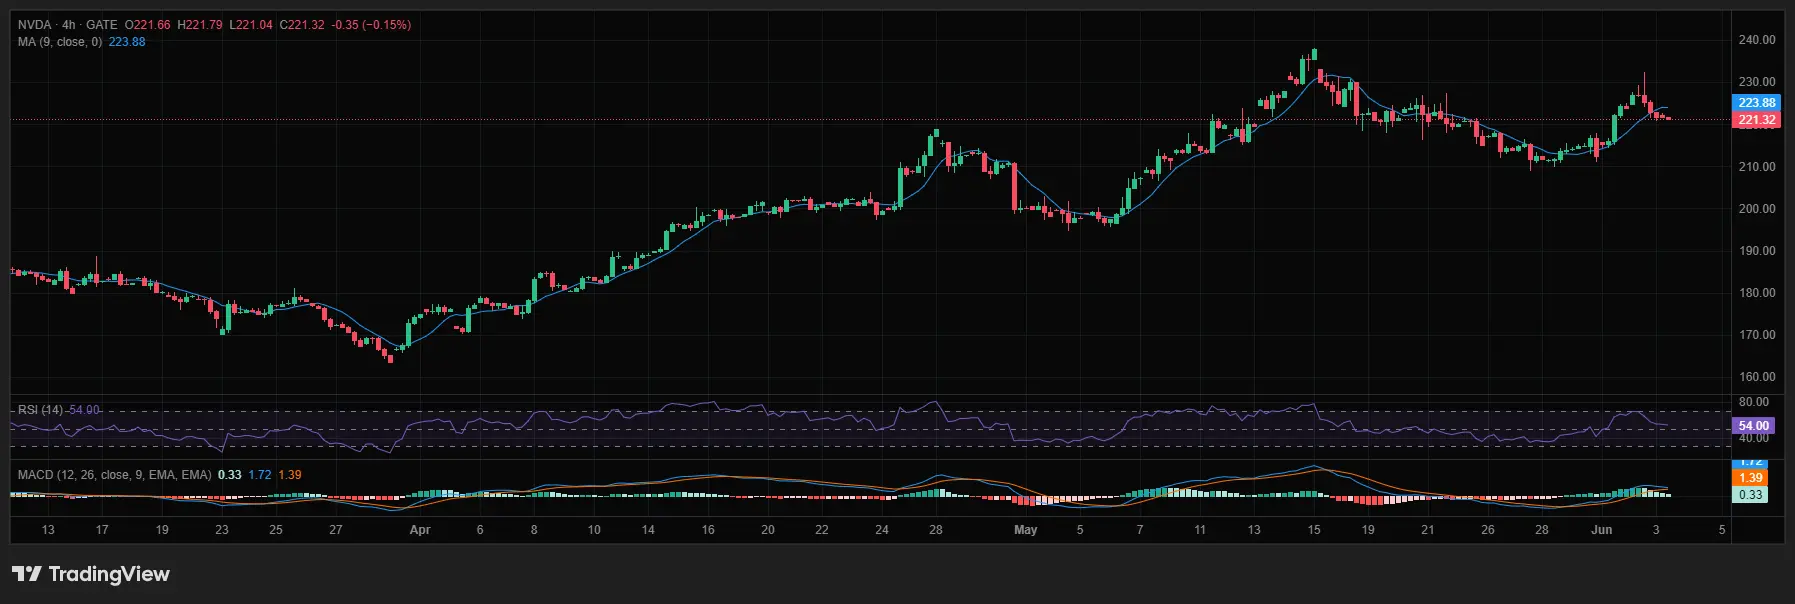
Task: Select the MACD (12, 26, close, 9, EMA, EMA) legend
Action: point(115,475)
